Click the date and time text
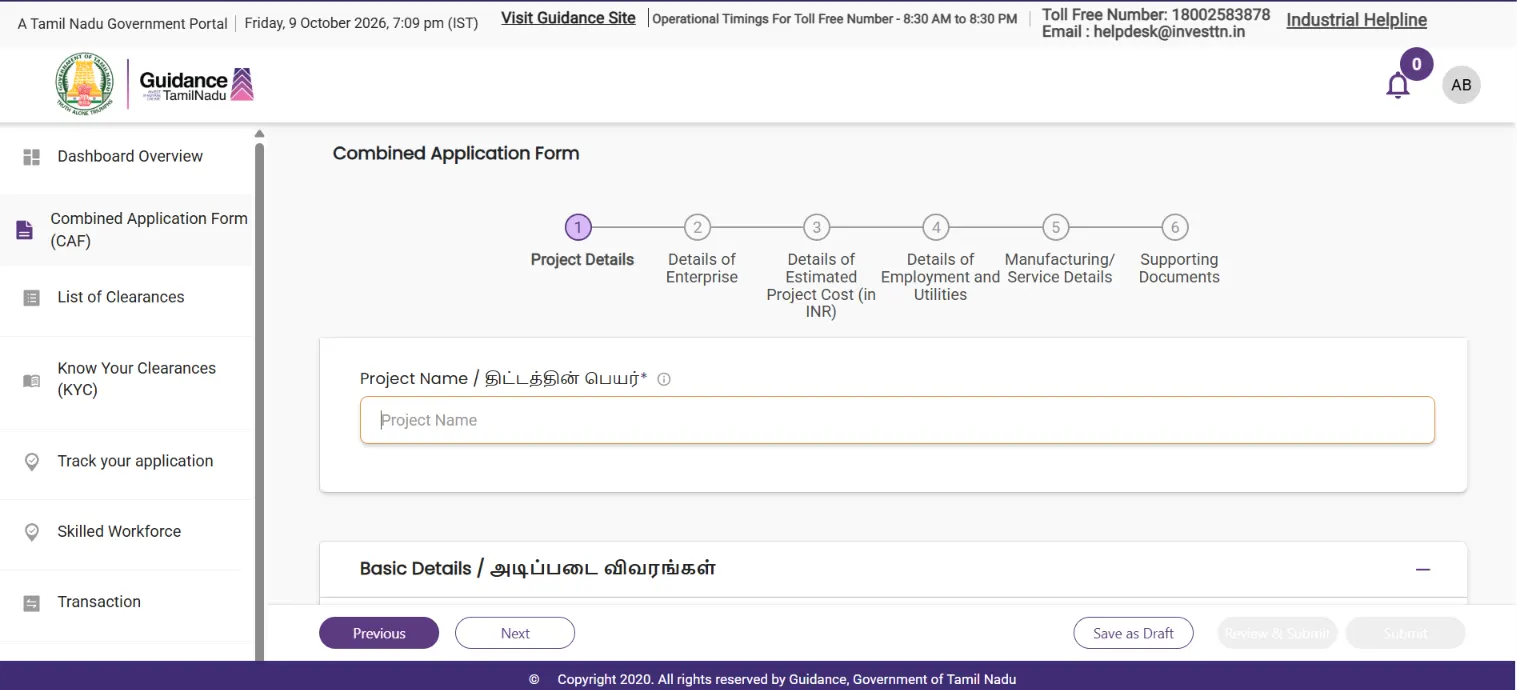The image size is (1517, 690). click(361, 23)
